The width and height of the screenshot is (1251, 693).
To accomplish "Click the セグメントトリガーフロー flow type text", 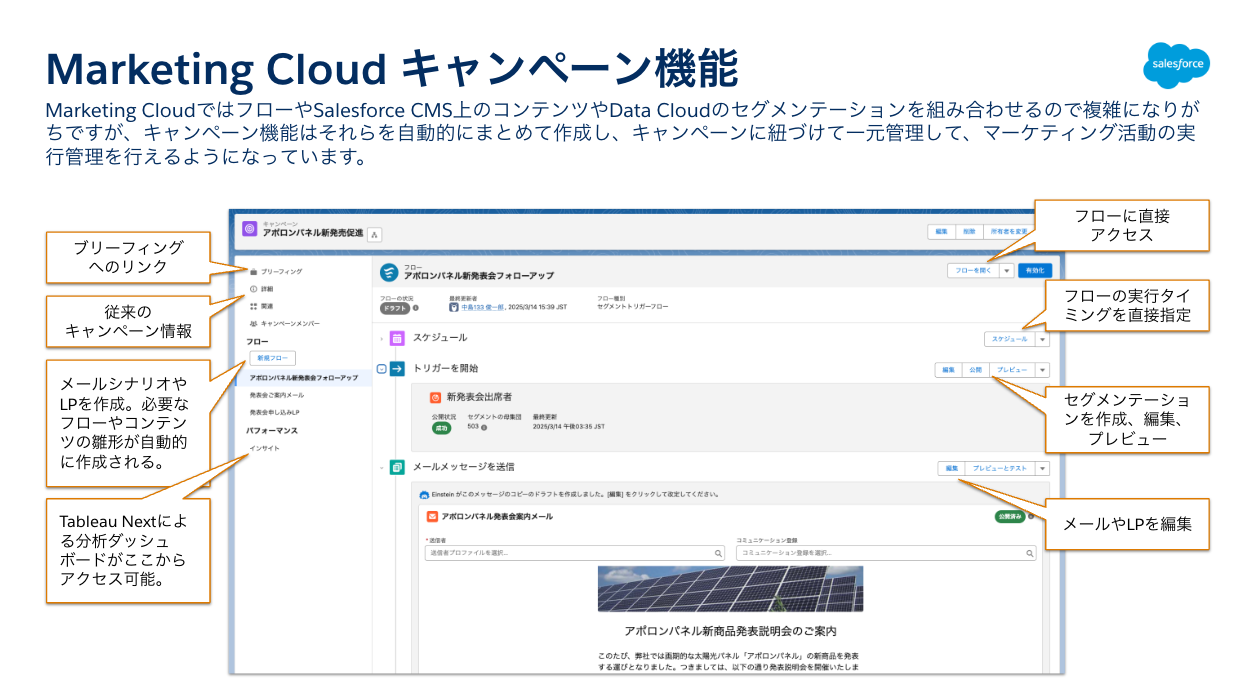I will click(633, 307).
